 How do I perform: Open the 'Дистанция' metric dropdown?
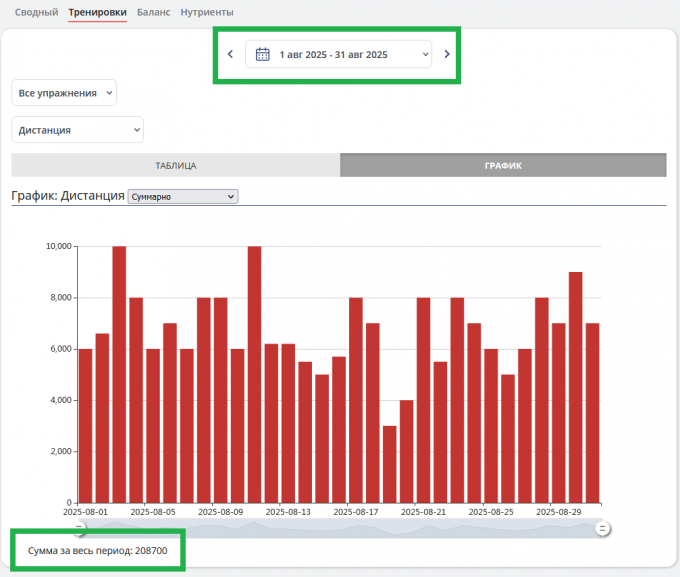pos(77,130)
